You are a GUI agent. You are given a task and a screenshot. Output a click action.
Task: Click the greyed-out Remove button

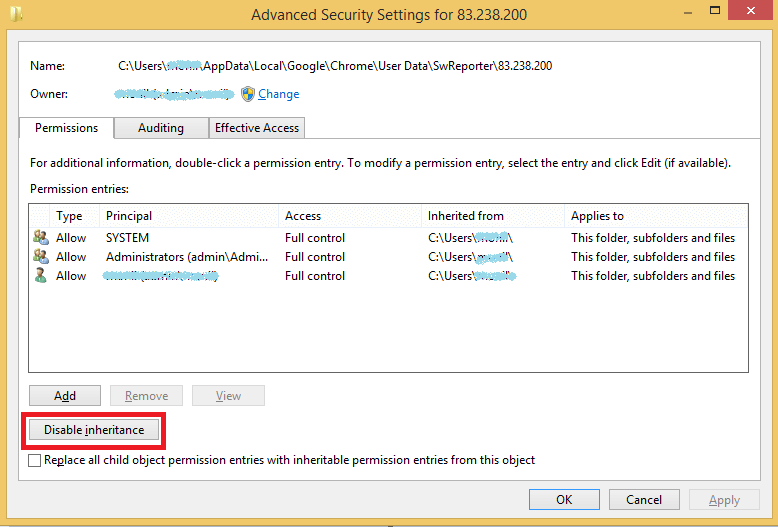[x=146, y=395]
